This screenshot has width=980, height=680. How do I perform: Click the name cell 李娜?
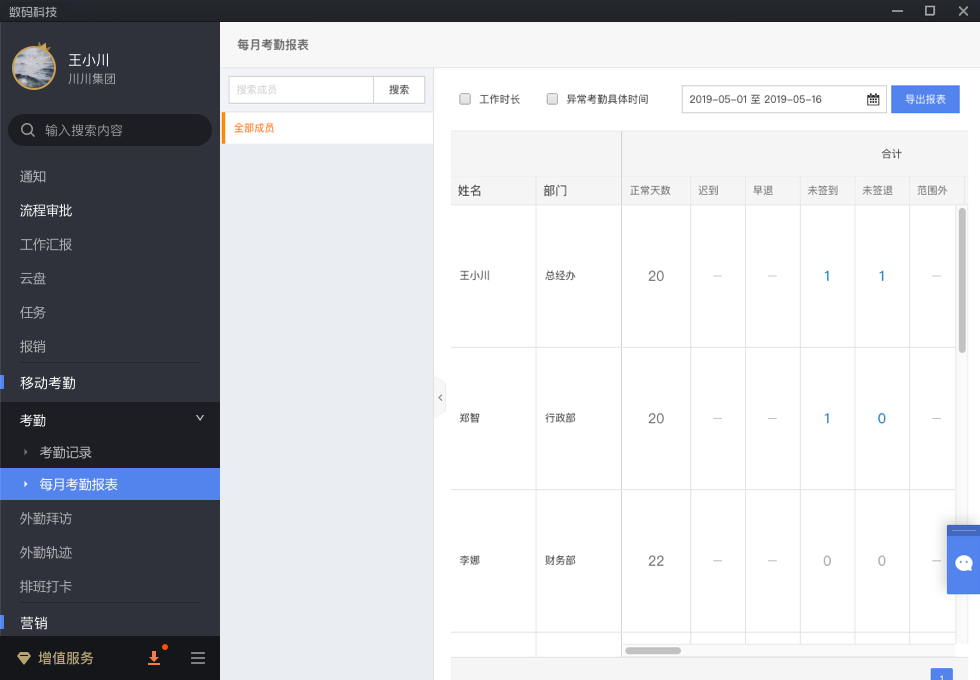(x=469, y=561)
